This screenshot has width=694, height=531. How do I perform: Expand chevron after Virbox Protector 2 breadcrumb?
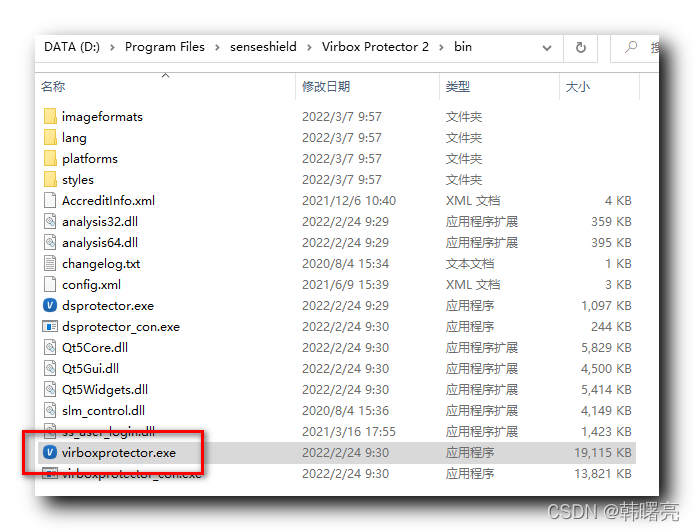pos(441,47)
